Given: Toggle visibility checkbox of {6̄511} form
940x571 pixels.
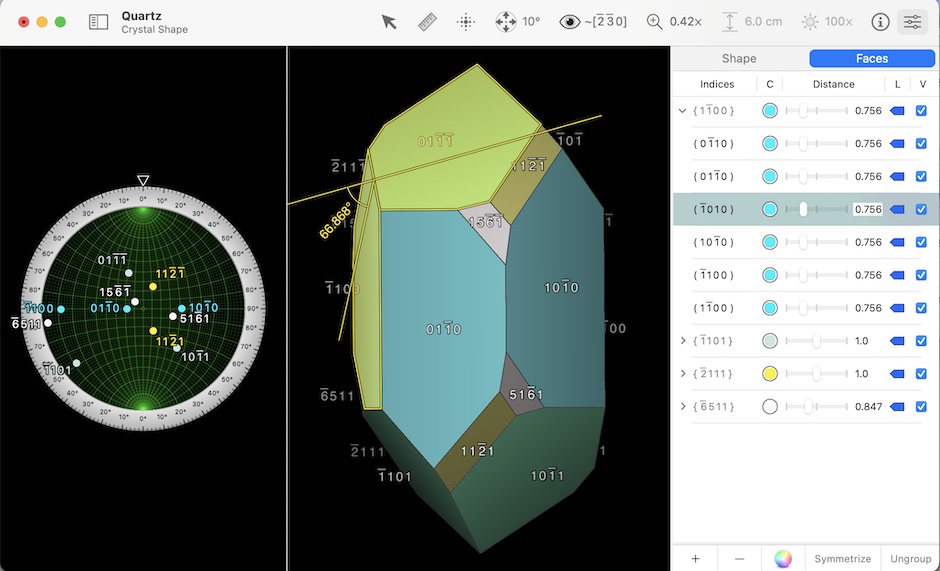Looking at the screenshot, I should [x=922, y=407].
